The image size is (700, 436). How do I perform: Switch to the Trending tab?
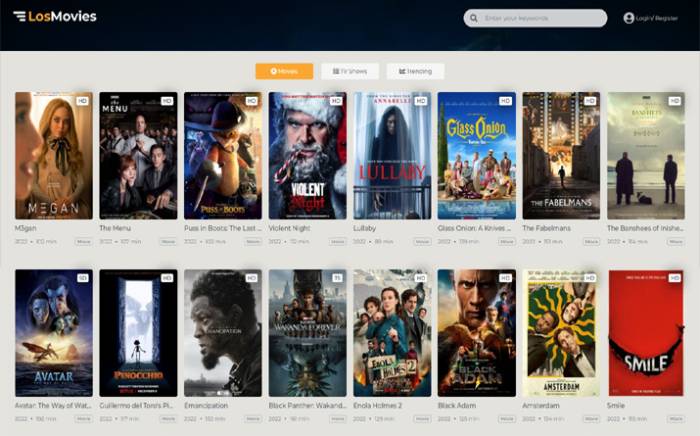(x=415, y=71)
